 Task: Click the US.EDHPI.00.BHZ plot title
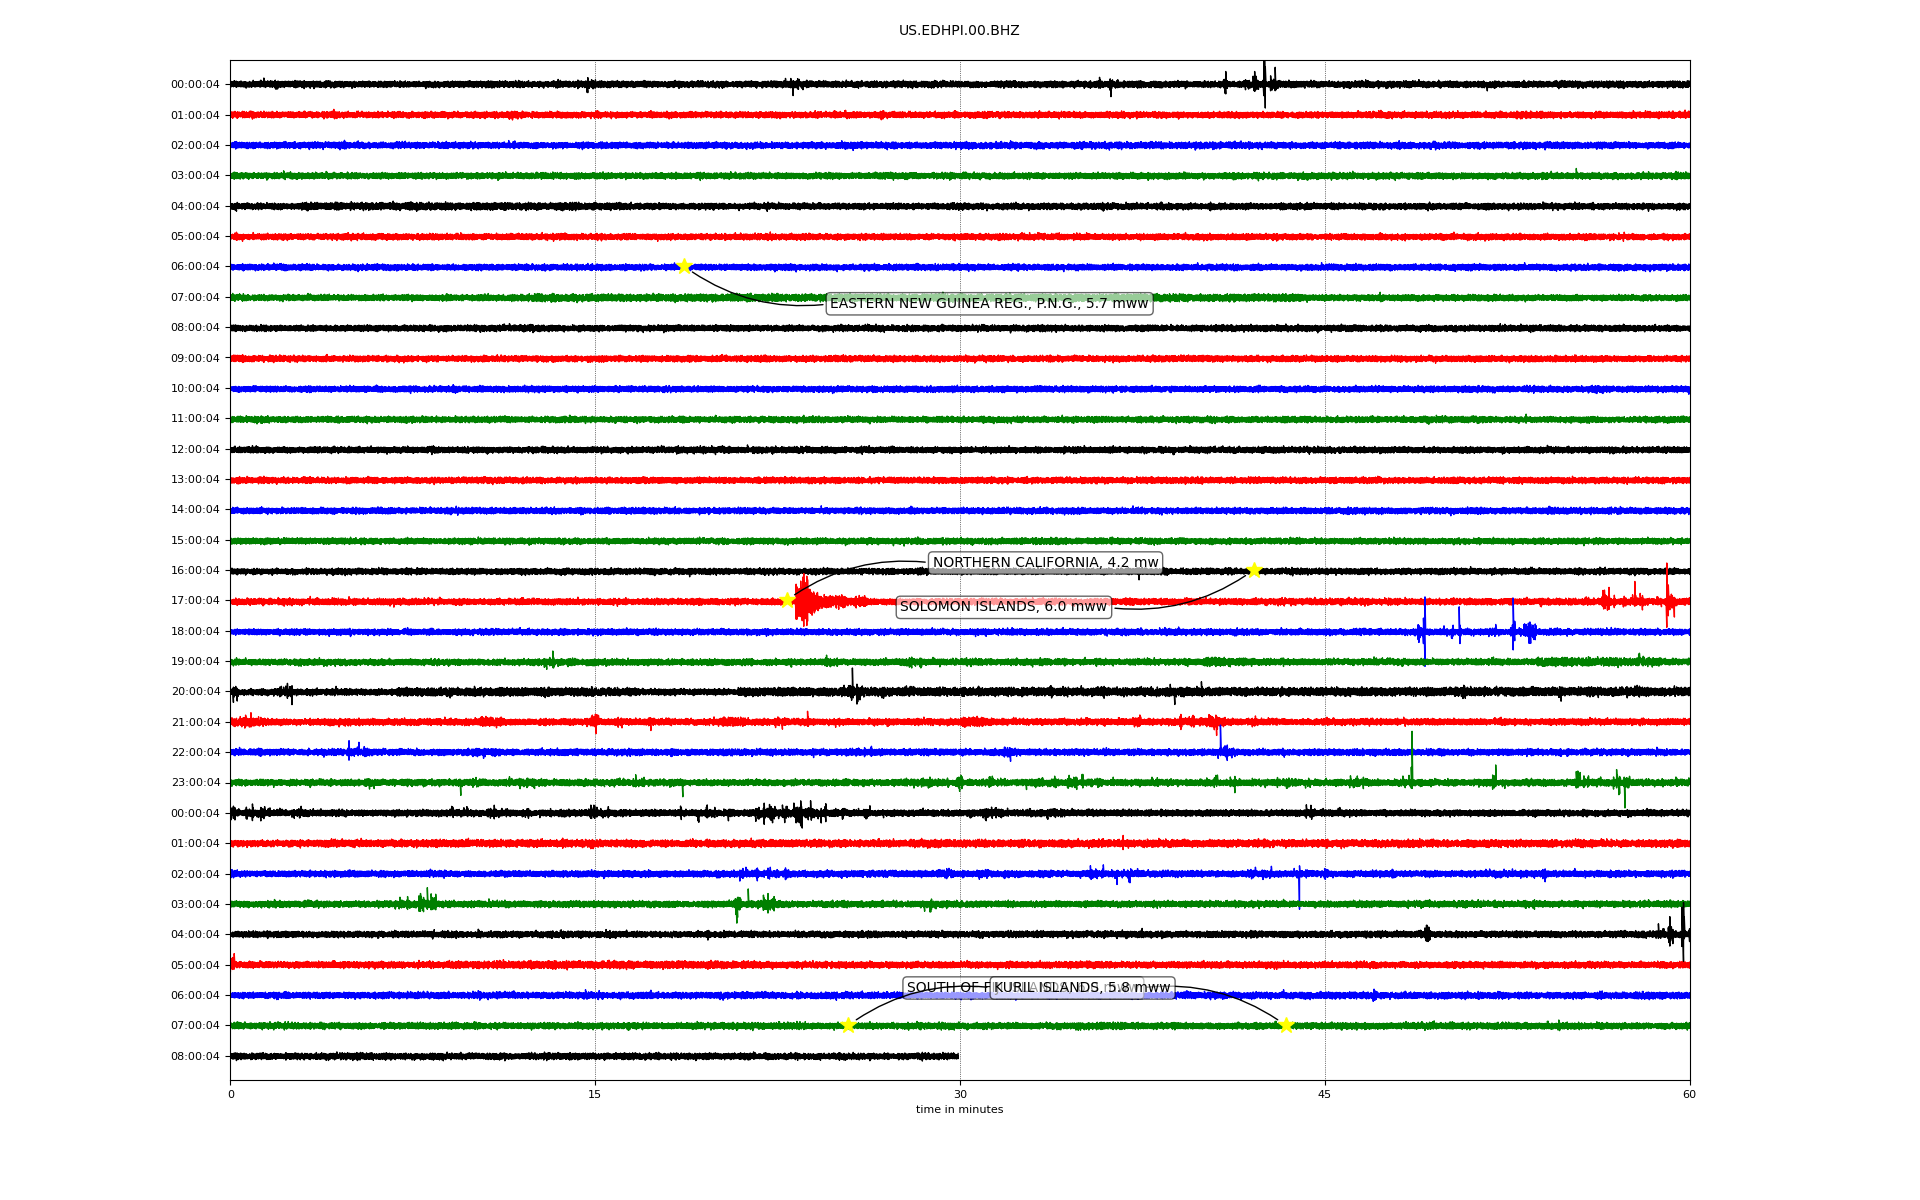[959, 31]
